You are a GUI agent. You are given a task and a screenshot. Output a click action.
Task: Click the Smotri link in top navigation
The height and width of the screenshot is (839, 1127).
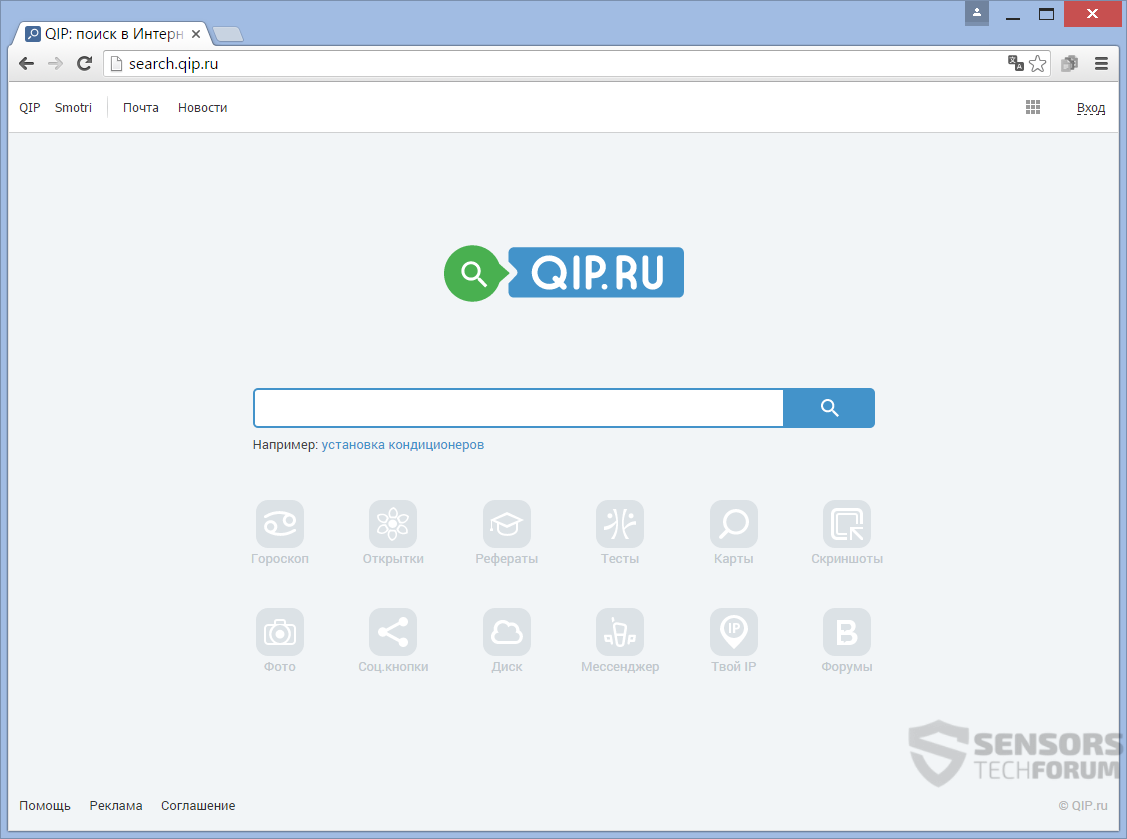tap(73, 107)
